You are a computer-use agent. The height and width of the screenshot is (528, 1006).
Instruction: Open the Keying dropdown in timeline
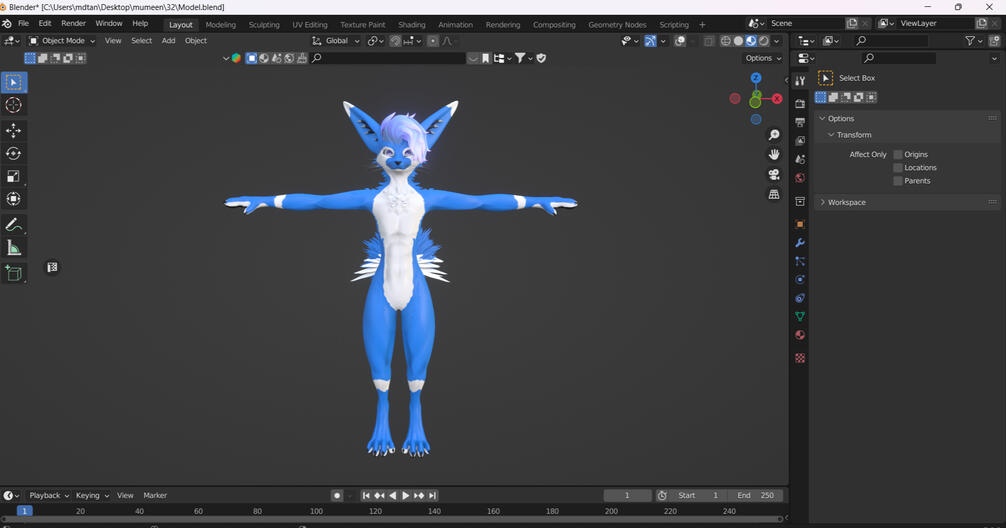click(x=92, y=495)
